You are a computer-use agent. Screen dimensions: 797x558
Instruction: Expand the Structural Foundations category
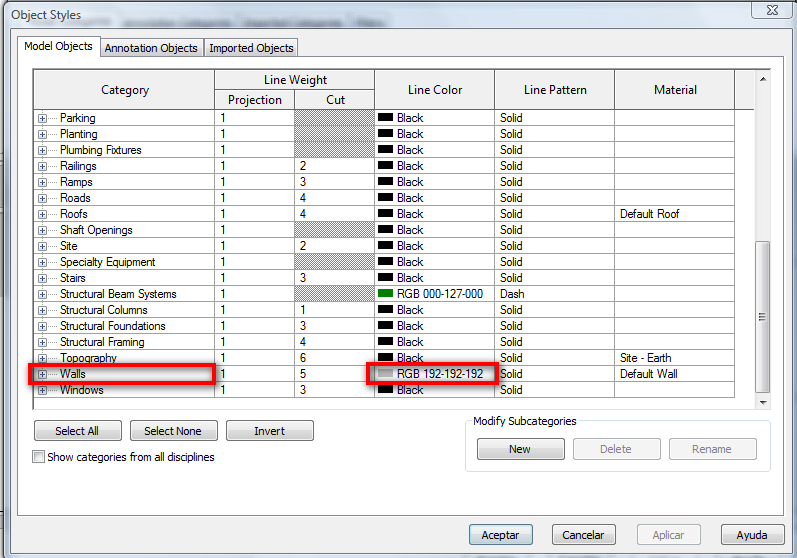(42, 327)
